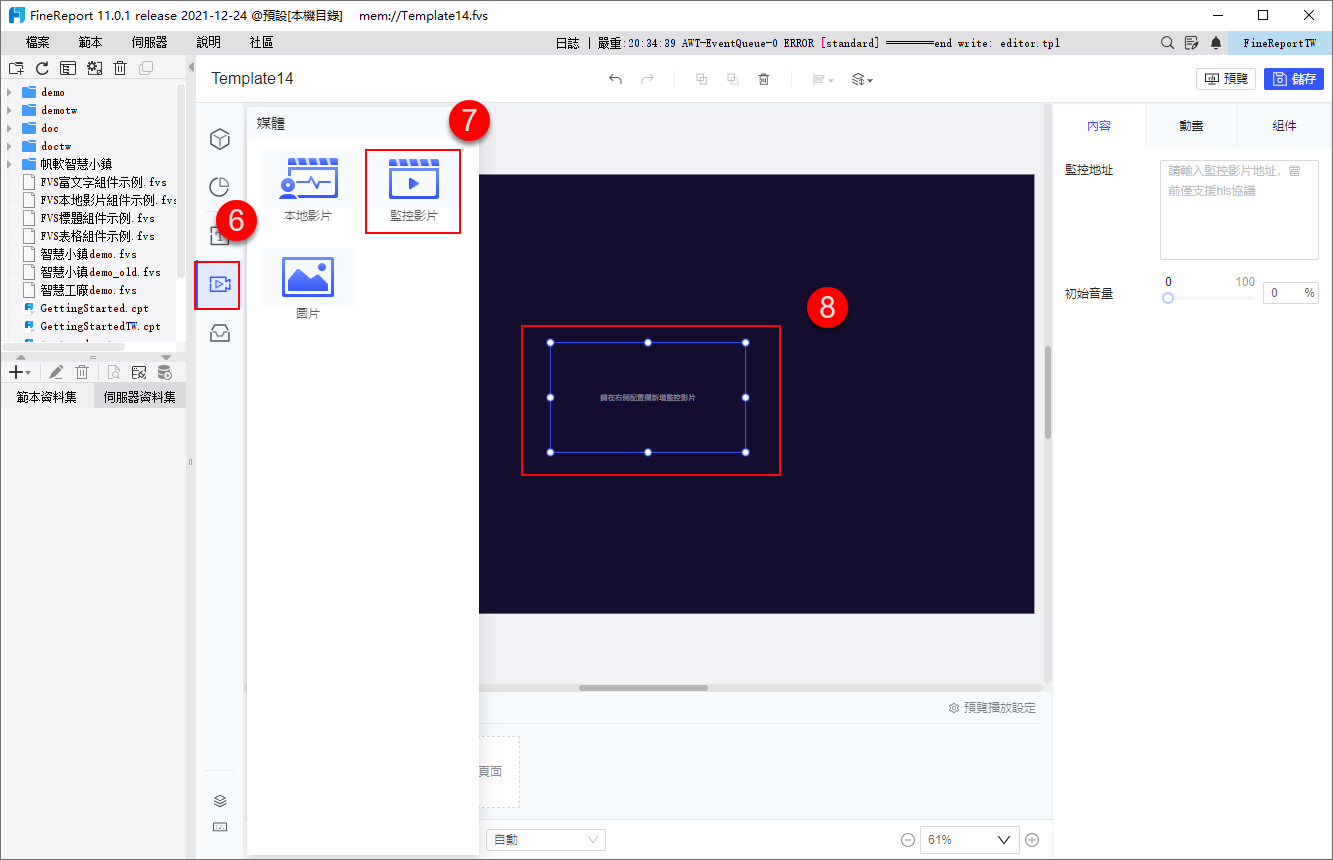Click the undo arrow in toolbar
This screenshot has height=860, width=1333.
click(x=615, y=79)
